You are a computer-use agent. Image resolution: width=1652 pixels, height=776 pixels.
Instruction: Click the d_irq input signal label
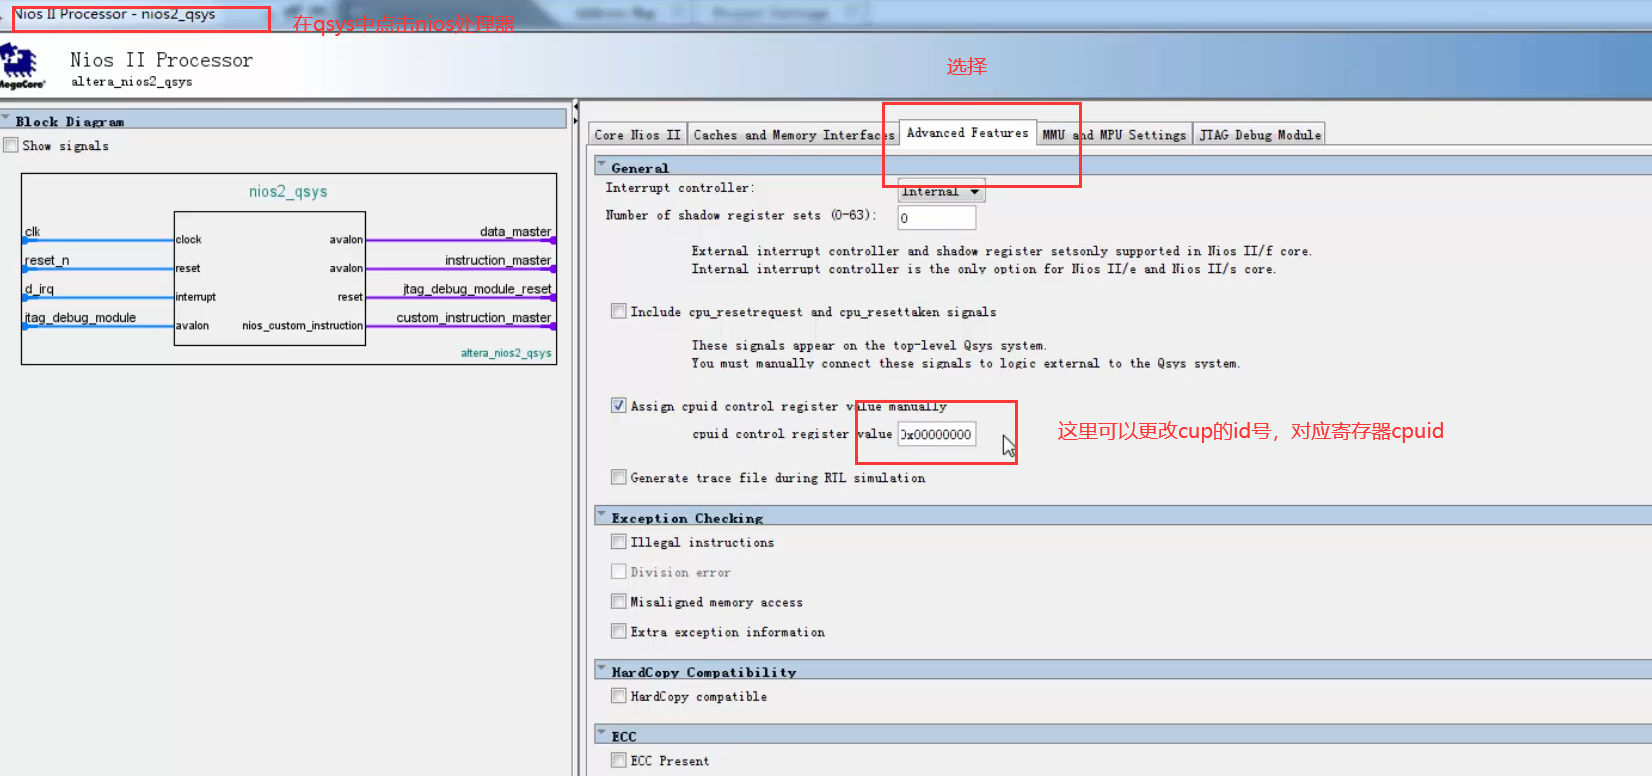tap(39, 289)
